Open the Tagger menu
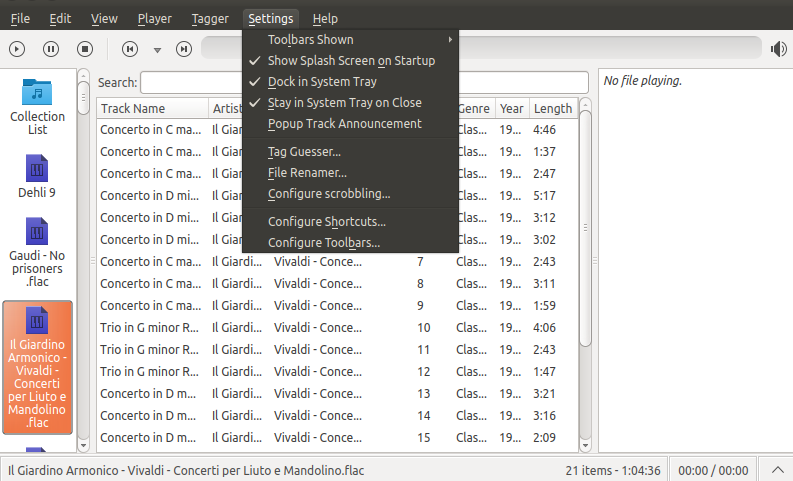The image size is (793, 481). coord(210,19)
